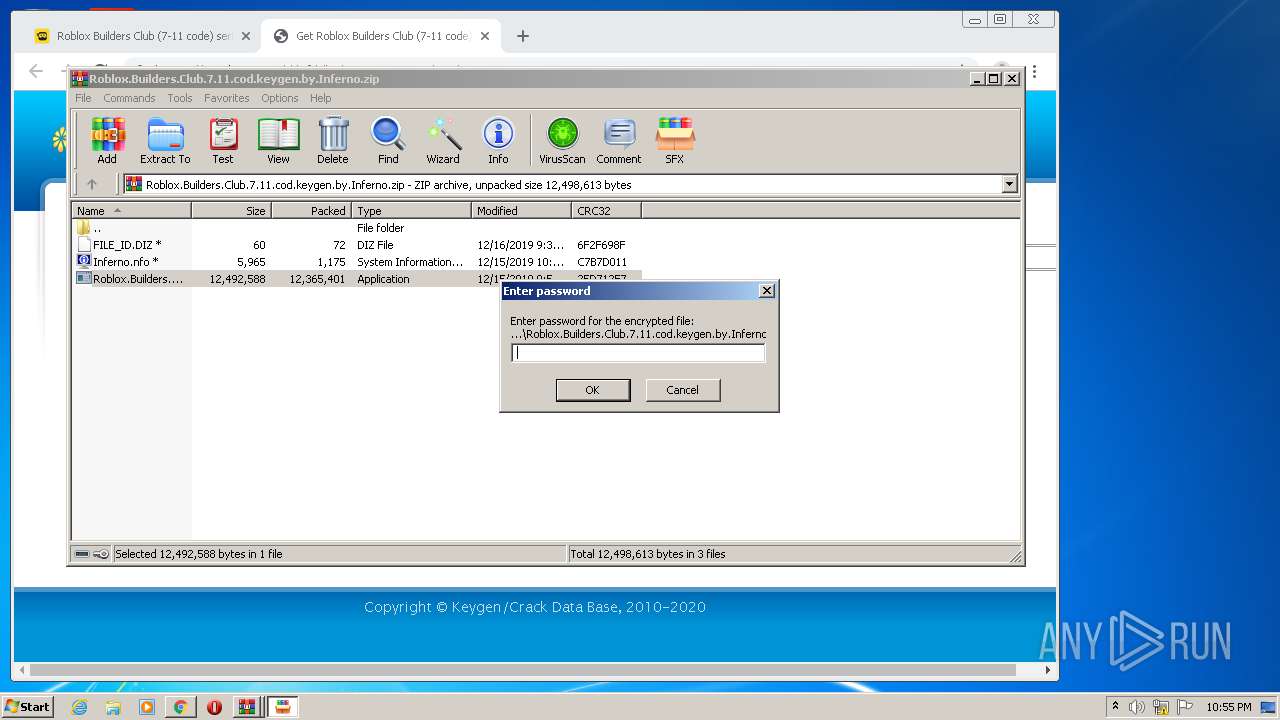Viewport: 1280px width, 720px height.
Task: Show hidden system tray icons
Action: pos(1115,707)
